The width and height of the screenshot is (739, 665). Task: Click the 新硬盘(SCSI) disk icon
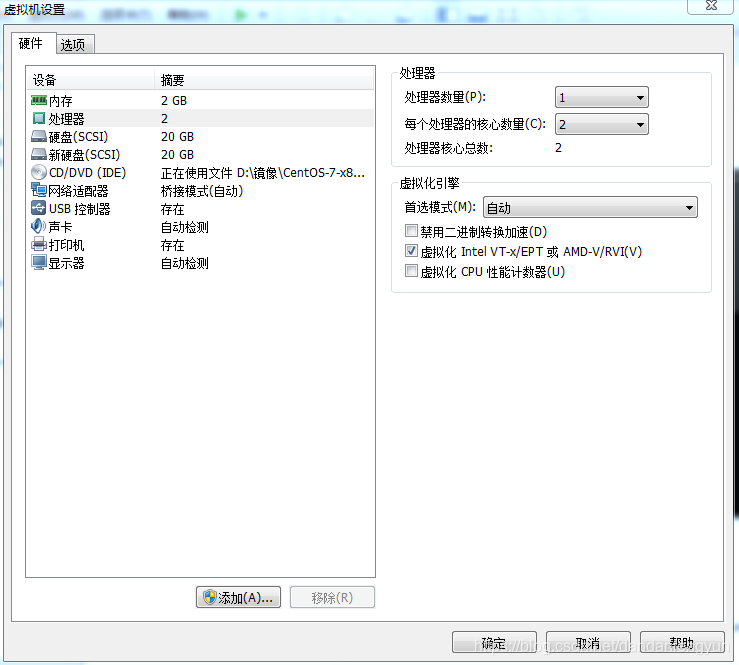pos(39,155)
